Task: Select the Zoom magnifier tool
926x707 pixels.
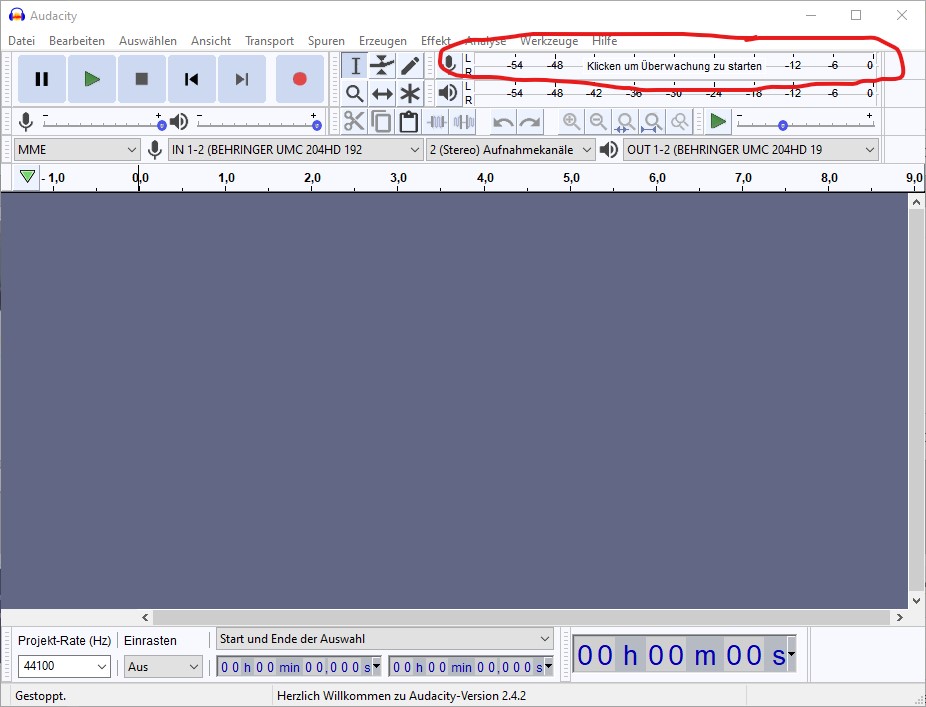Action: 355,93
